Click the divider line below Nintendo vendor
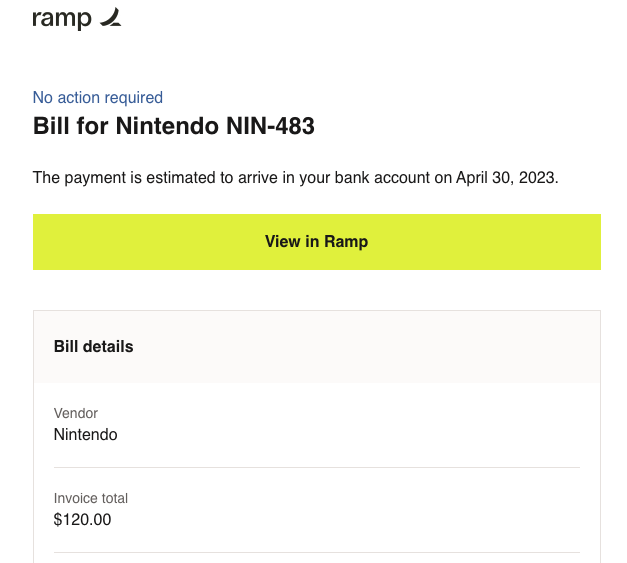 pyautogui.click(x=317, y=467)
